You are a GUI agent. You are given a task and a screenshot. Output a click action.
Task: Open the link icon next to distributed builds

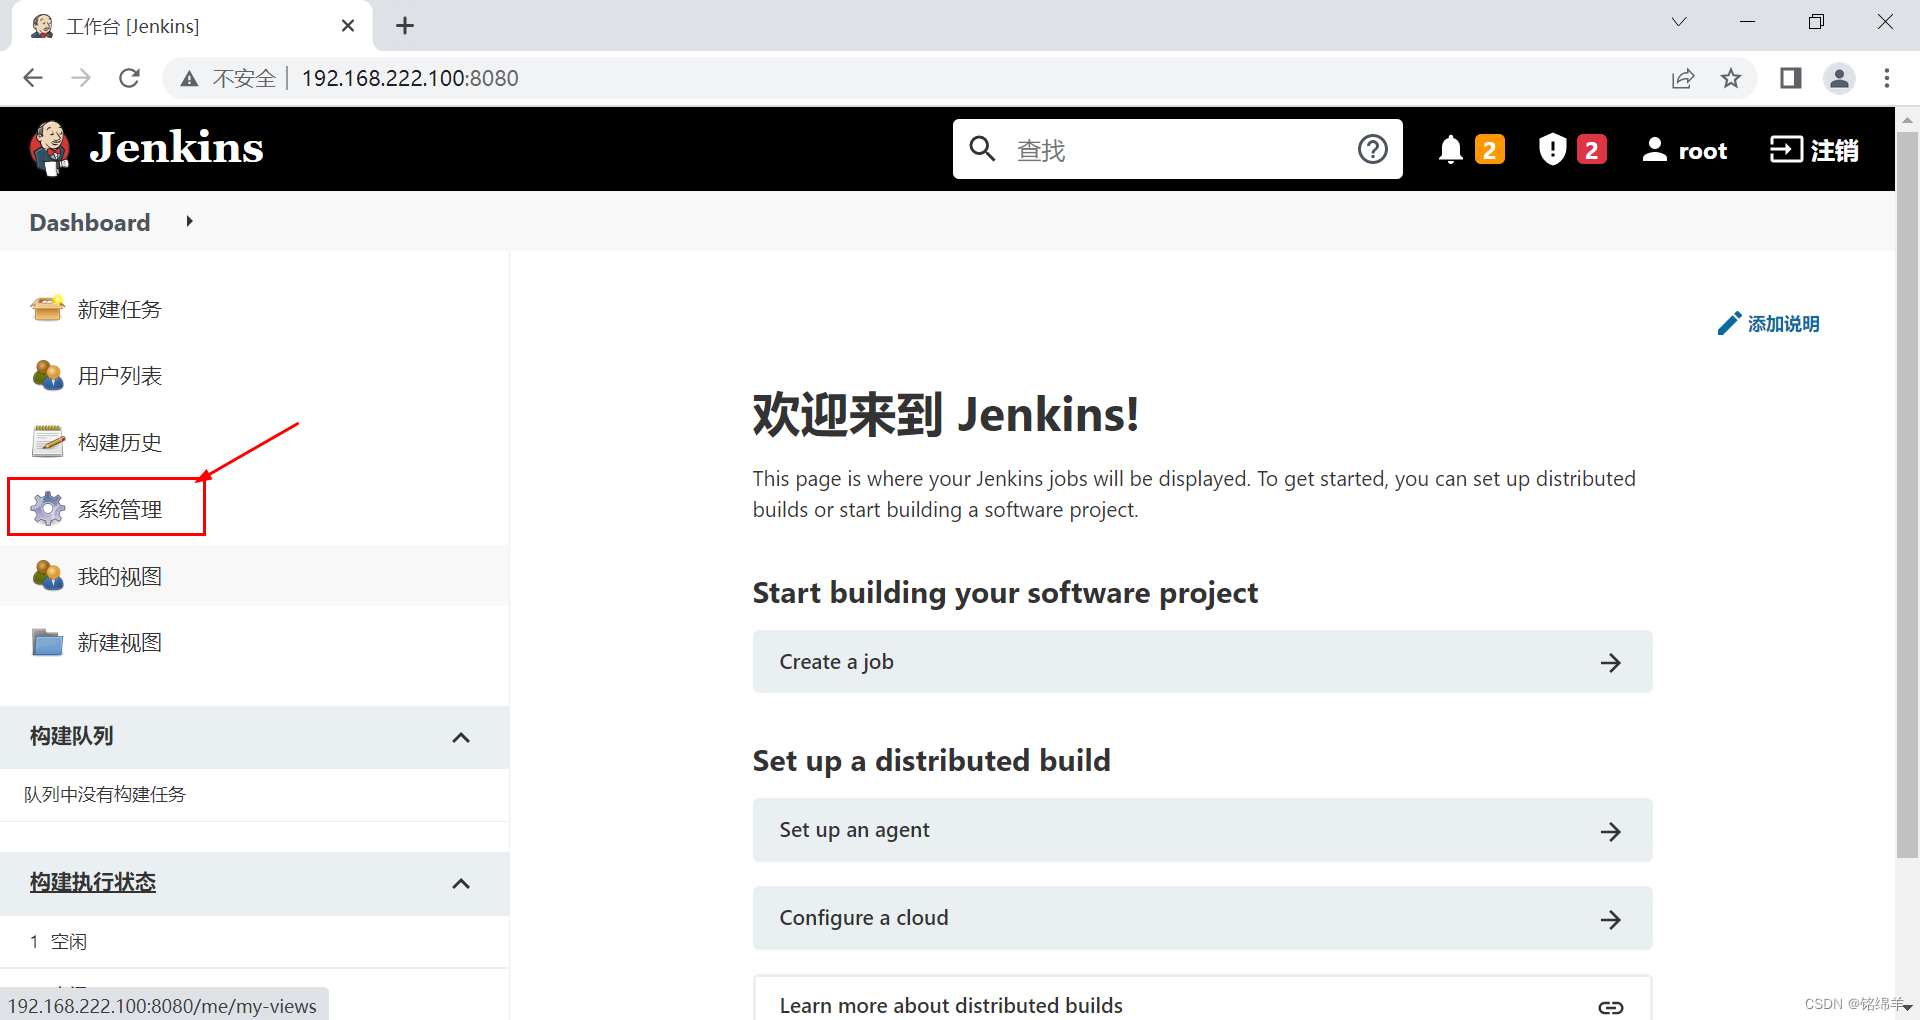tap(1611, 1007)
